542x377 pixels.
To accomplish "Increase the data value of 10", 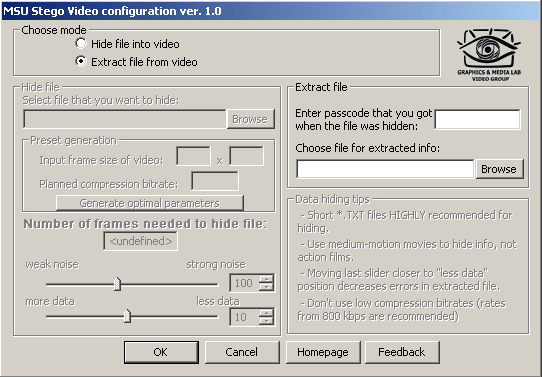I will tap(267, 313).
